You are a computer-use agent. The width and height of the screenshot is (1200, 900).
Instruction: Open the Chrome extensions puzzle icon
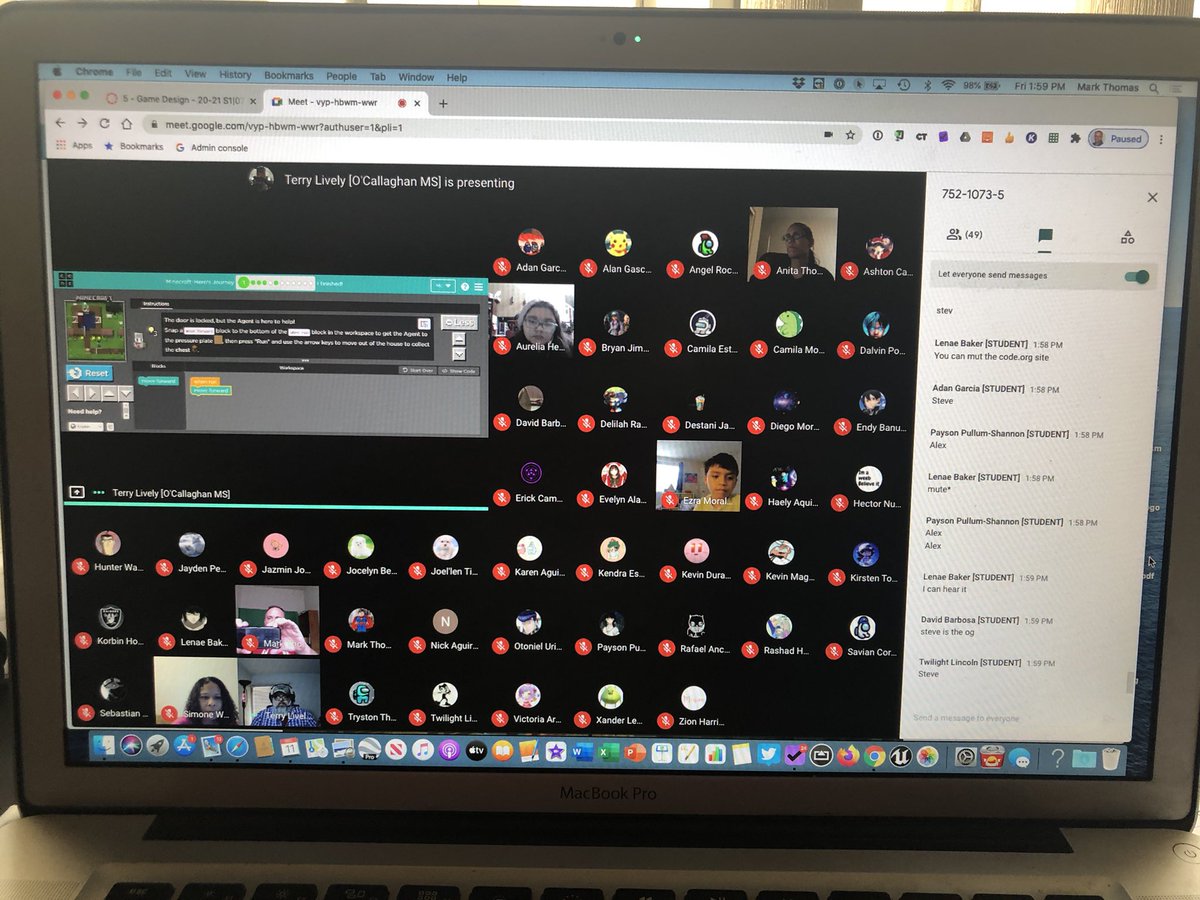pos(1076,138)
